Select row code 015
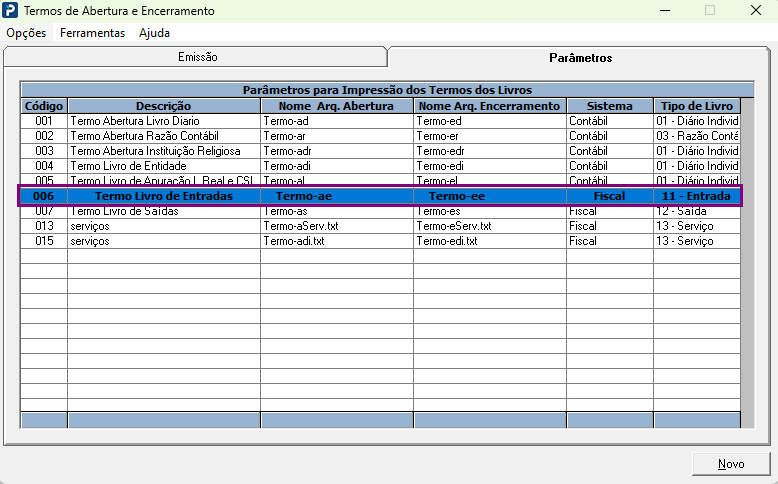Viewport: 778px width, 484px height. pos(44,241)
